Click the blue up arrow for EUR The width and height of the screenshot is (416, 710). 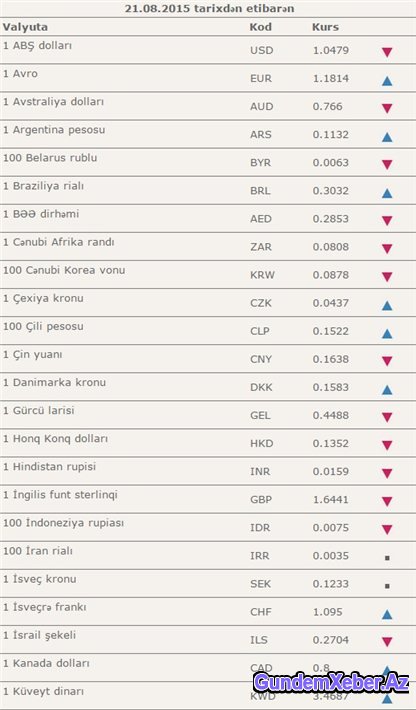pyautogui.click(x=387, y=81)
